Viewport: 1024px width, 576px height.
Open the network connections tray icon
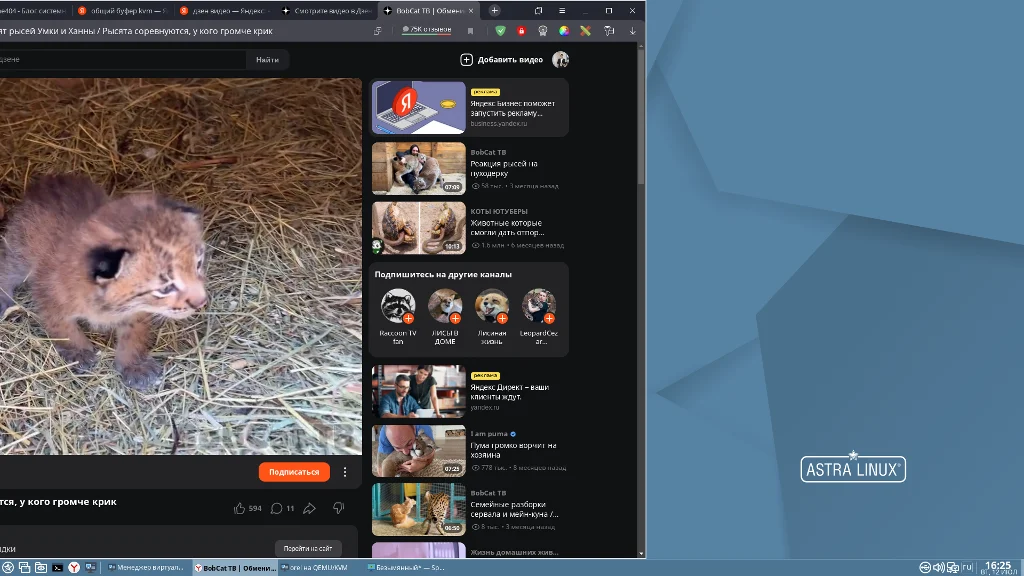tap(953, 568)
